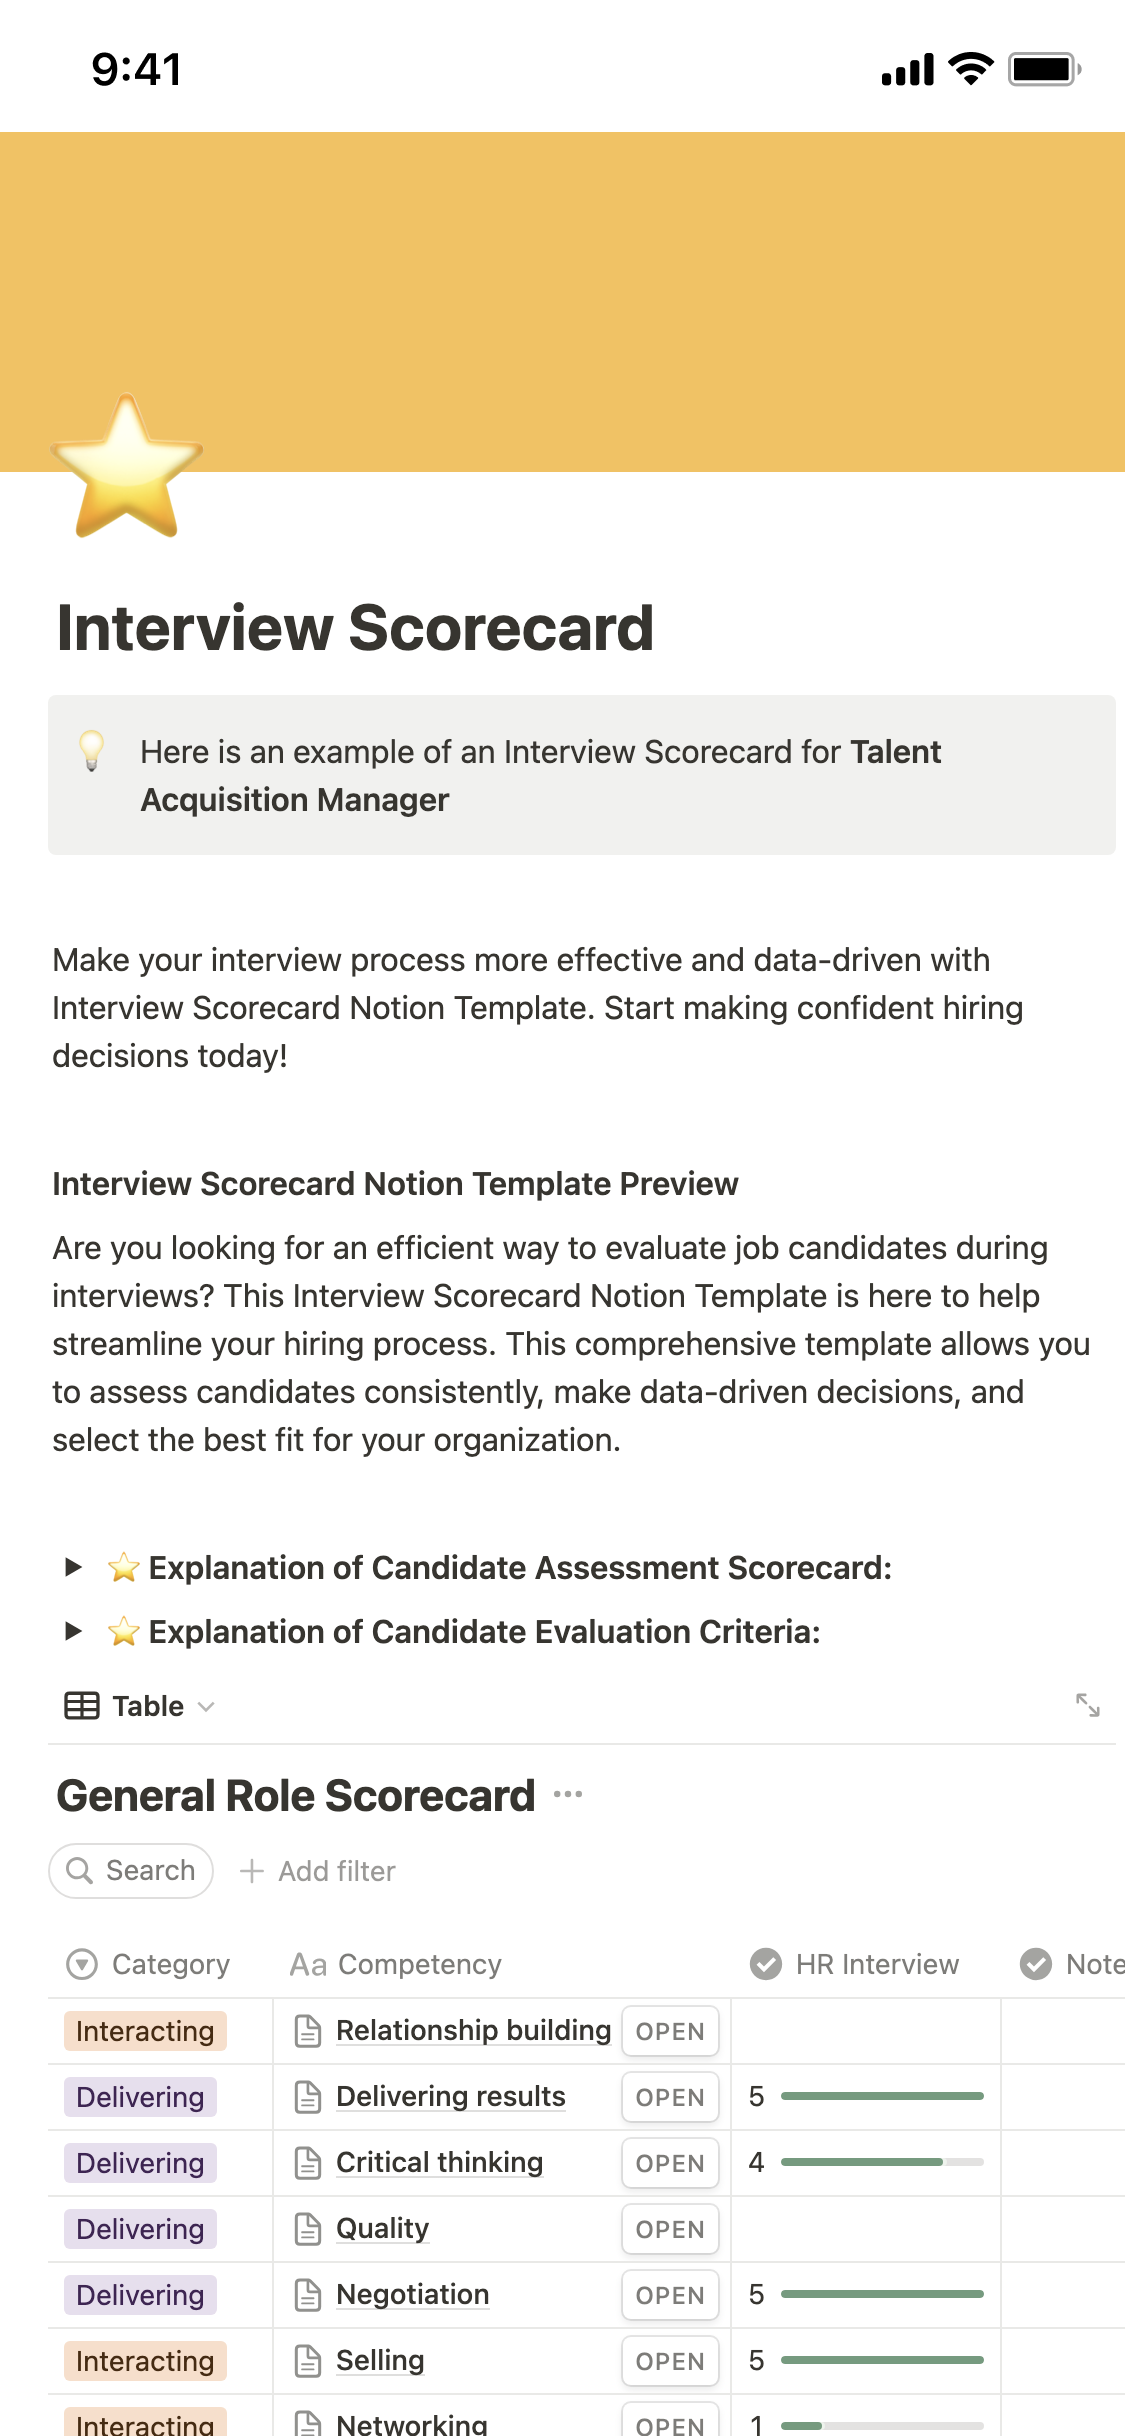This screenshot has width=1125, height=2436.
Task: Click the Interacting tag for Selling
Action: [145, 2361]
